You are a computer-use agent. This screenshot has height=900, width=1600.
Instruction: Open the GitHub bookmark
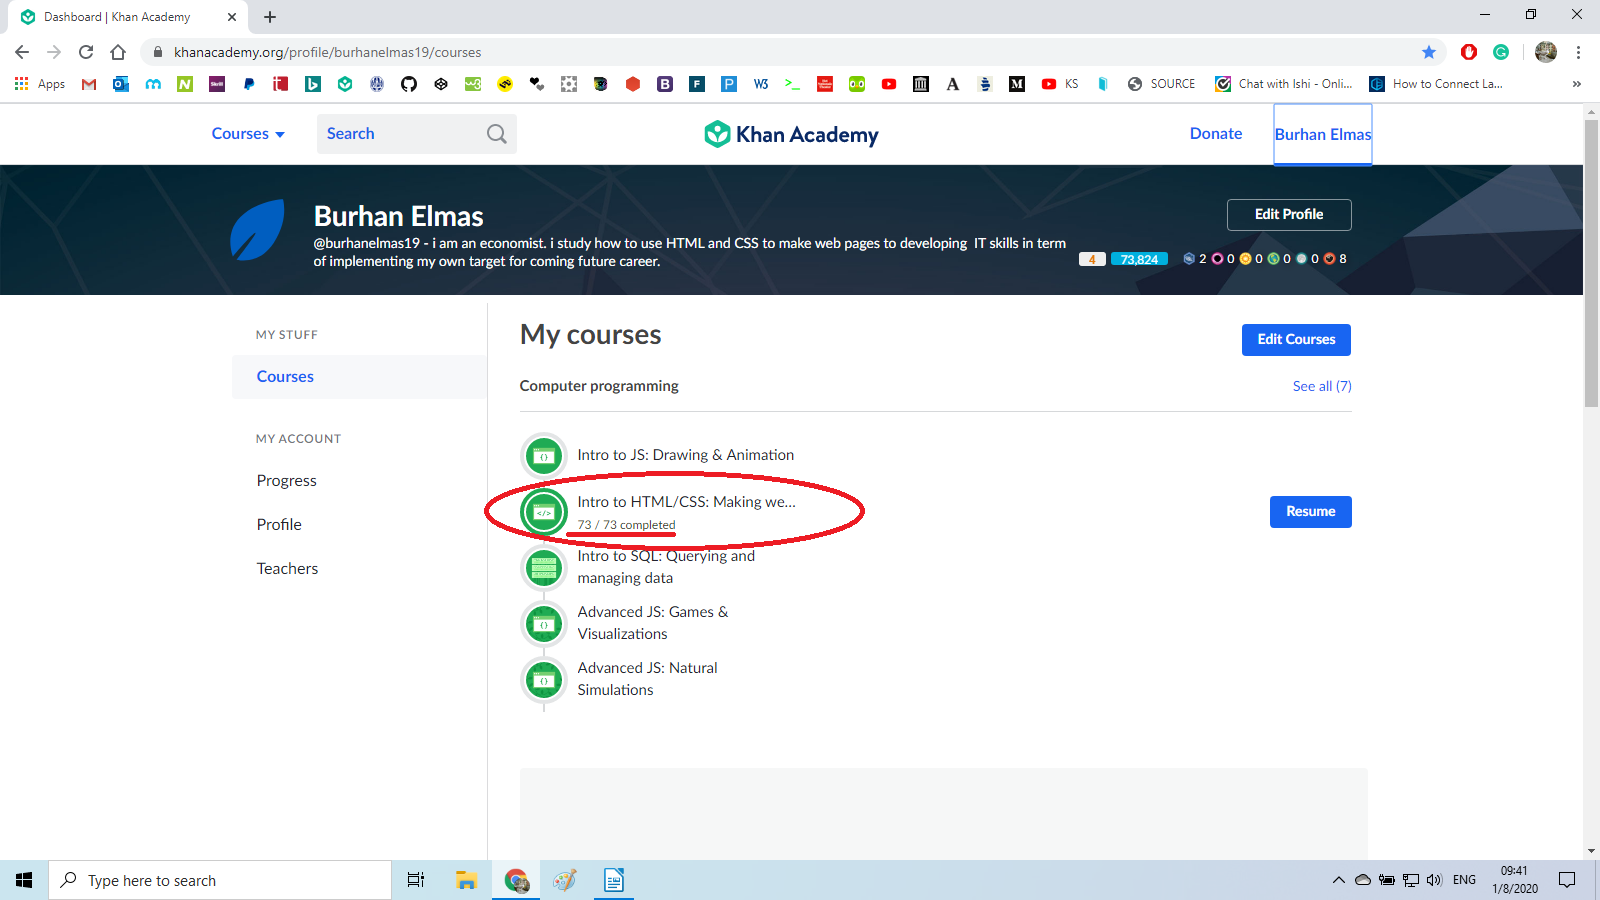(x=409, y=84)
